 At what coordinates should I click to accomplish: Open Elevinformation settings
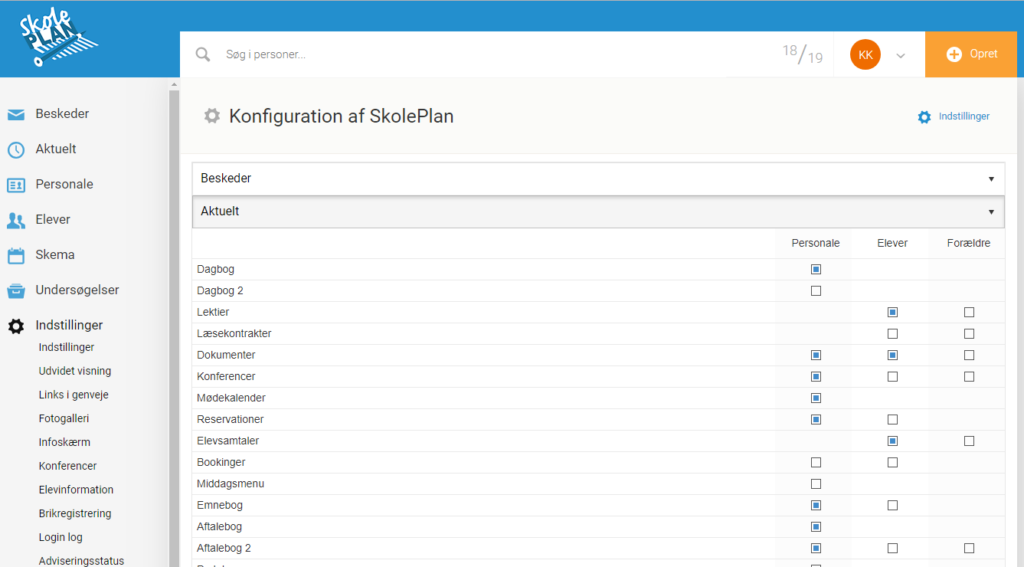(x=76, y=490)
